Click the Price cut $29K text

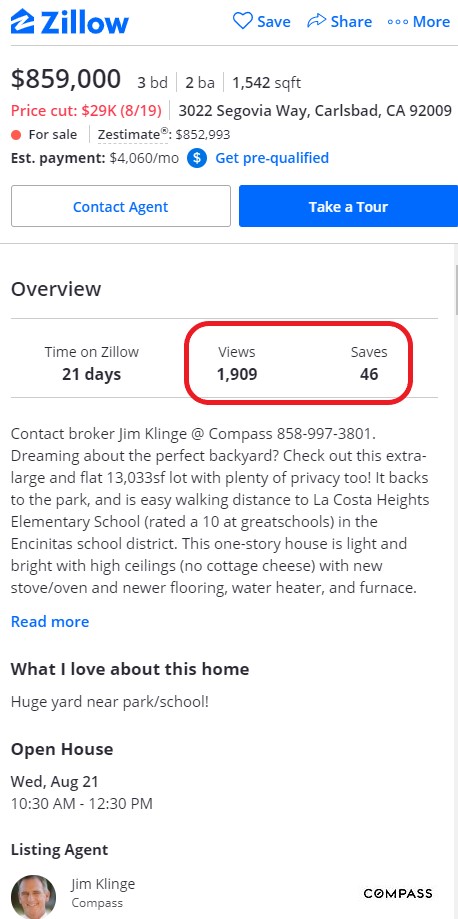pyautogui.click(x=86, y=110)
